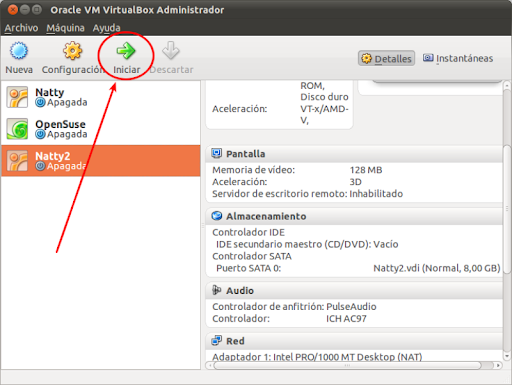Select the Natty virtual machine
Screen dimensions: 512x385
point(101,97)
